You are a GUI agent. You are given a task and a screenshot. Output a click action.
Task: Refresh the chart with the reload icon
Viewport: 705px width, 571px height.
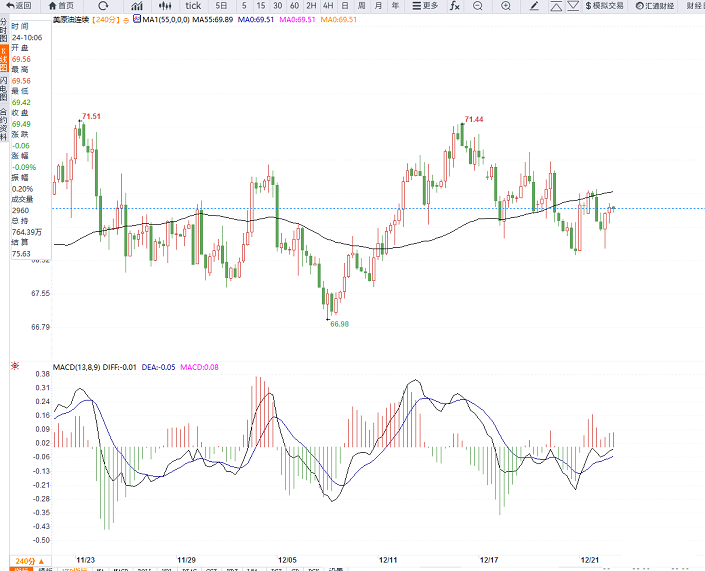click(x=103, y=6)
